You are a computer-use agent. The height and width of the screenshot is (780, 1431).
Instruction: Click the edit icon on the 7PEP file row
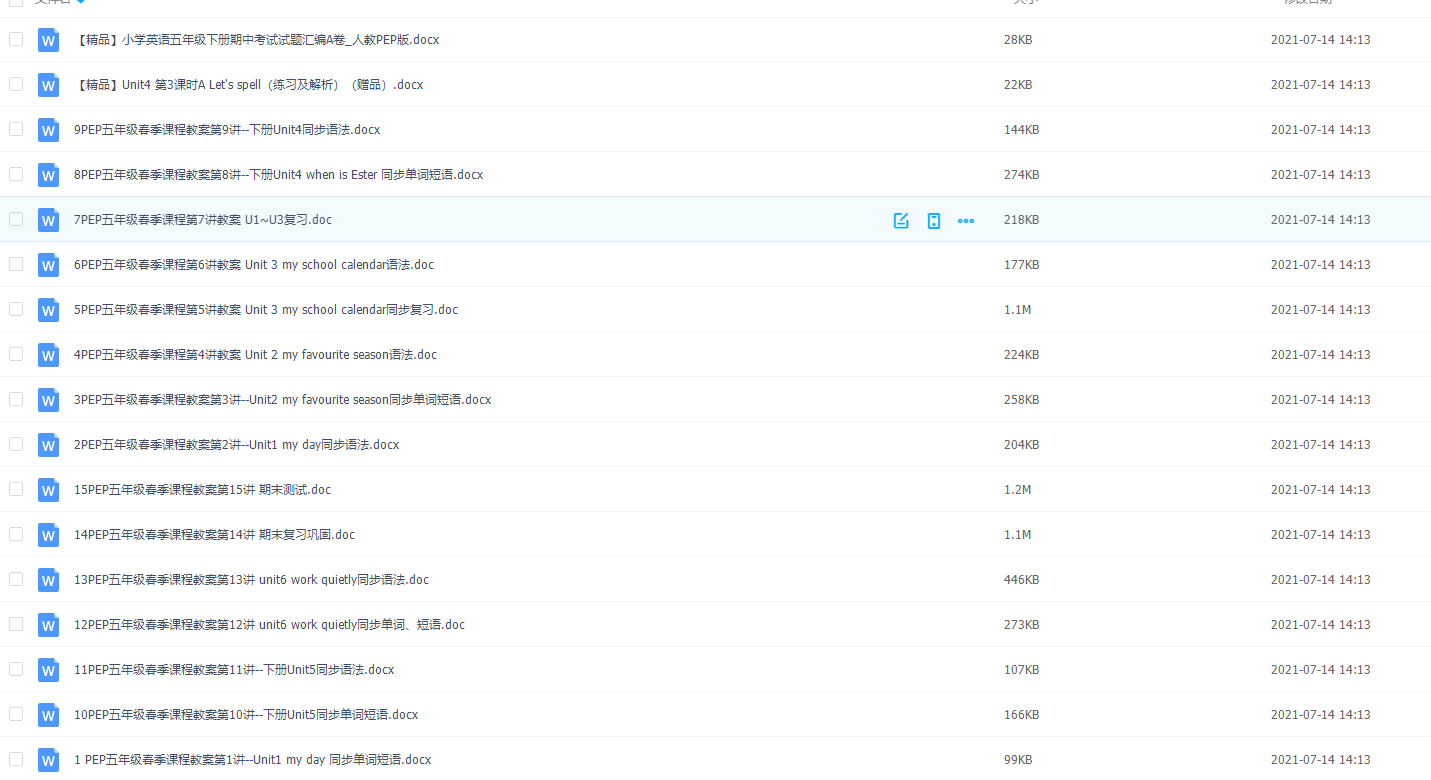(901, 220)
